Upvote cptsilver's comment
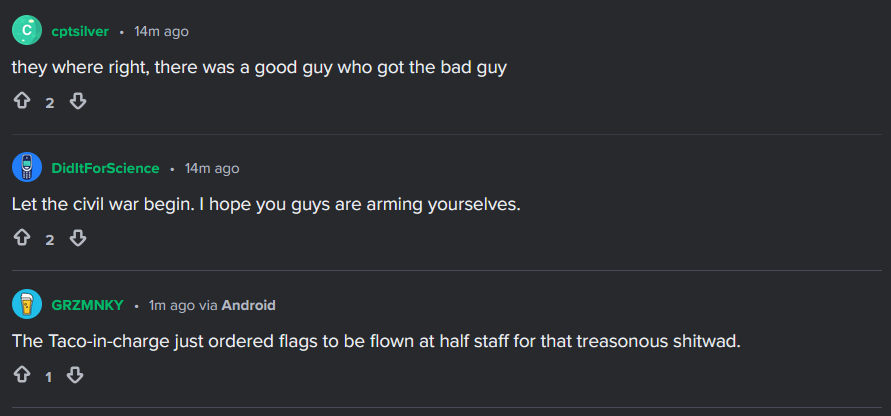This screenshot has width=891, height=416. tap(21, 102)
